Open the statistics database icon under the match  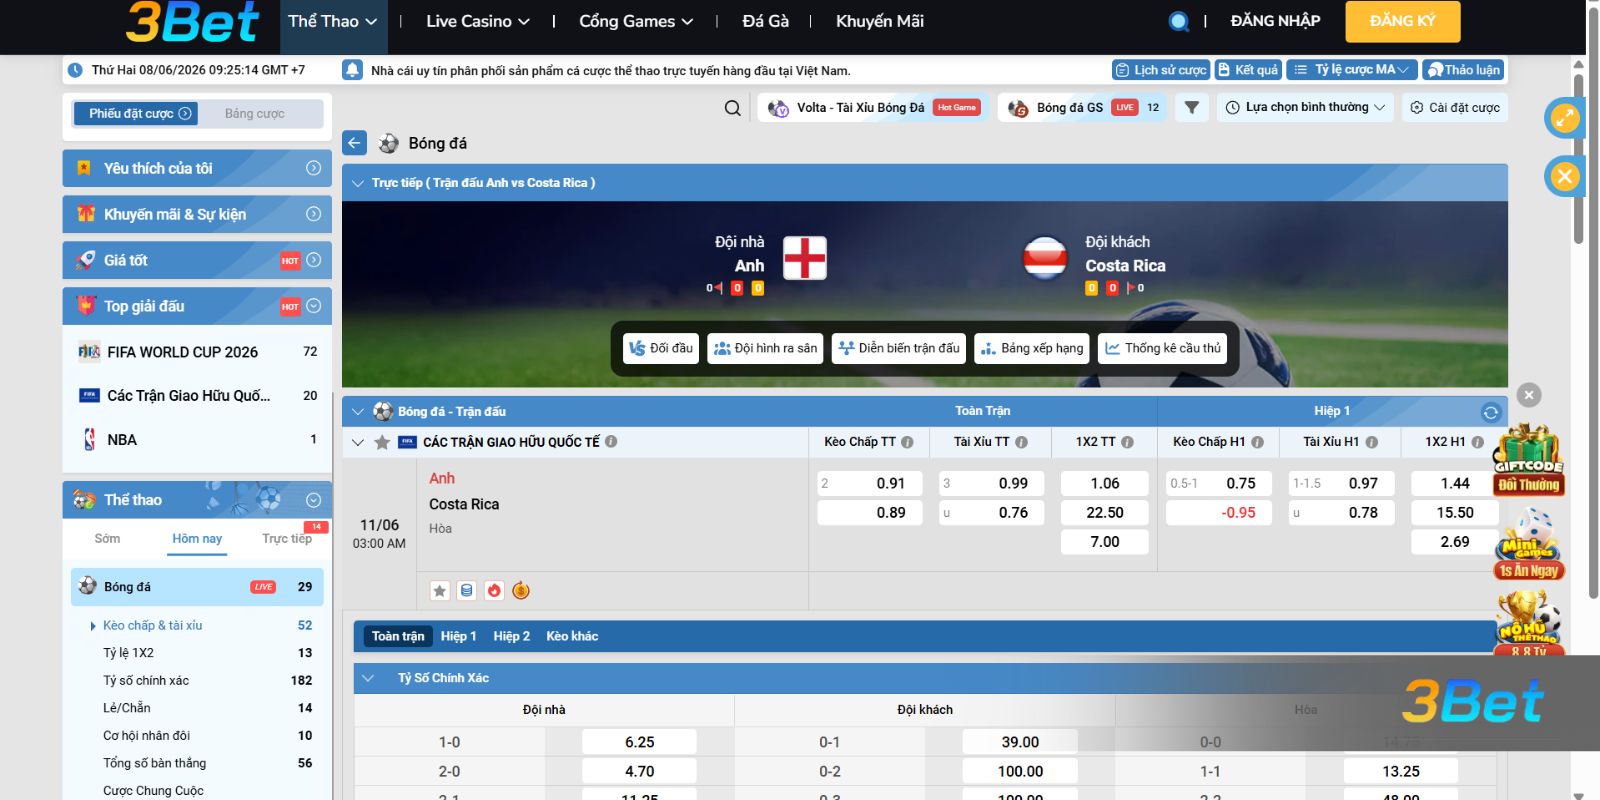[x=467, y=591]
